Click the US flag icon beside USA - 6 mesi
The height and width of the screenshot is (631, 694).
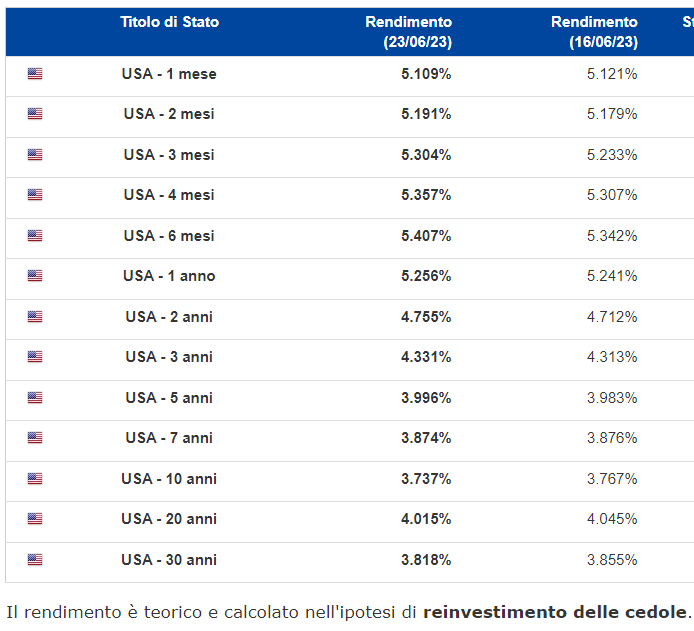pyautogui.click(x=35, y=236)
